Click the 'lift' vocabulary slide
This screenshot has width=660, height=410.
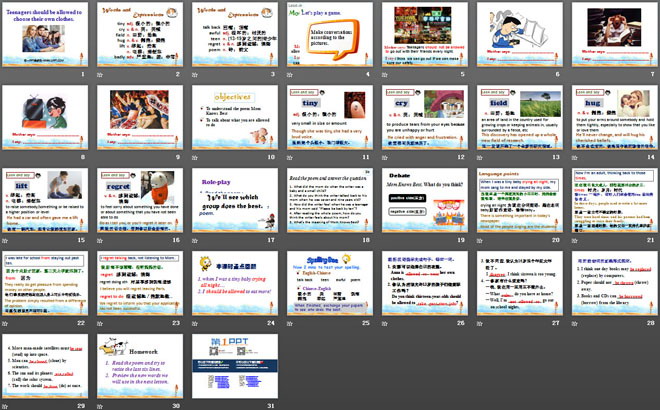[x=46, y=199]
